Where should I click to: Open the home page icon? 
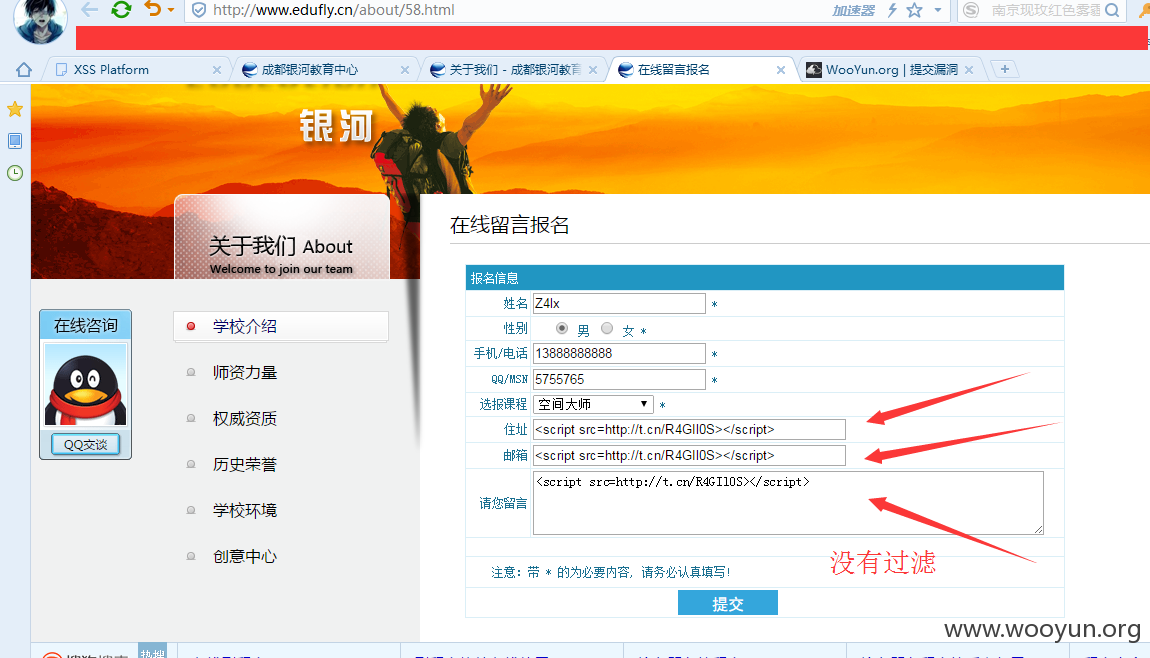pos(24,70)
